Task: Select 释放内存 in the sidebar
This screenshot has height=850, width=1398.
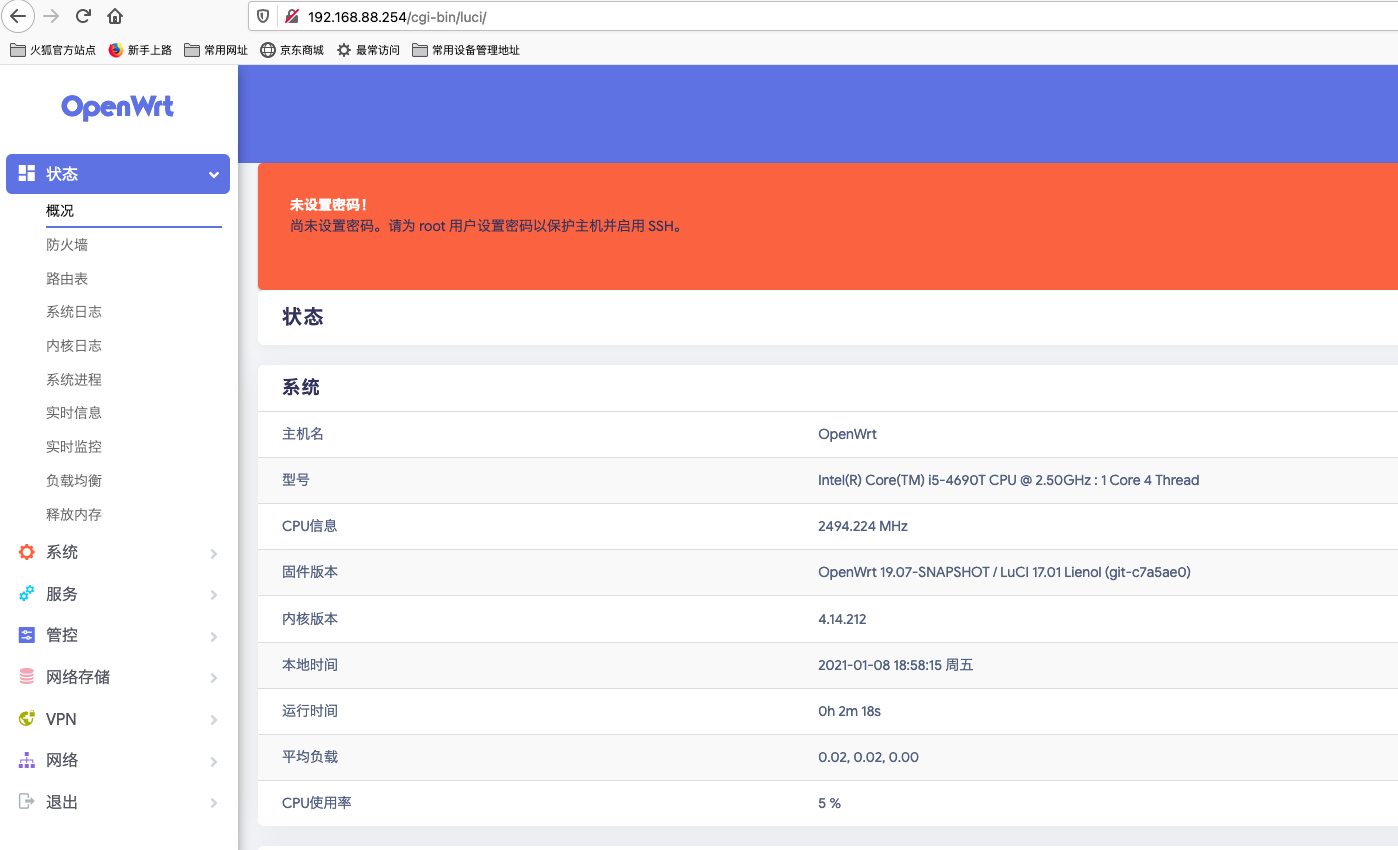Action: tap(74, 515)
